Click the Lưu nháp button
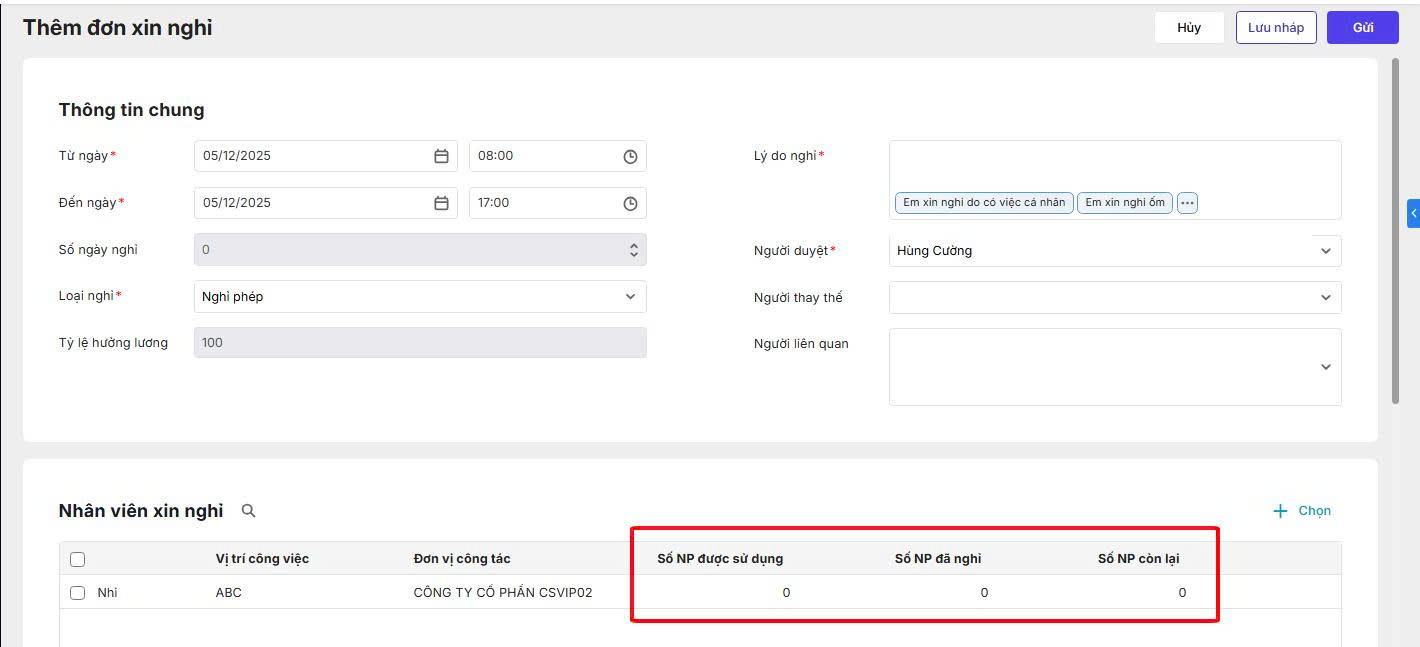Screen dimensions: 1420x647 click(x=1275, y=28)
